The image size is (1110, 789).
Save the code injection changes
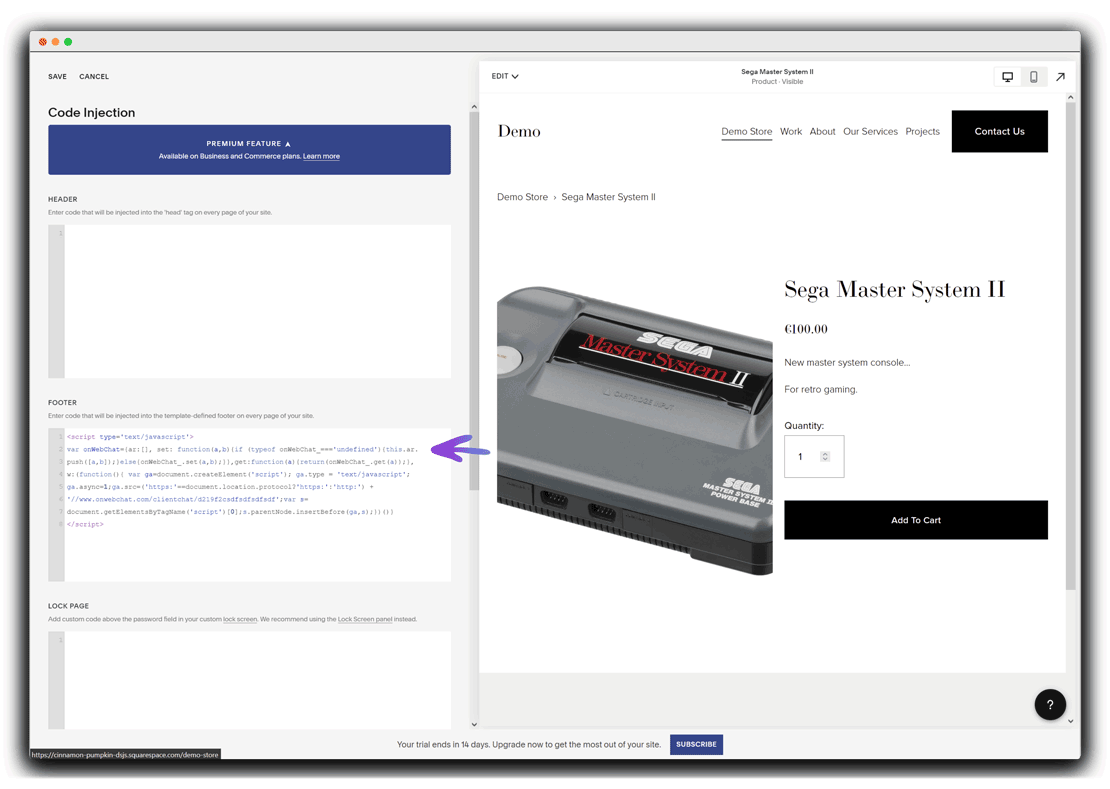[57, 76]
